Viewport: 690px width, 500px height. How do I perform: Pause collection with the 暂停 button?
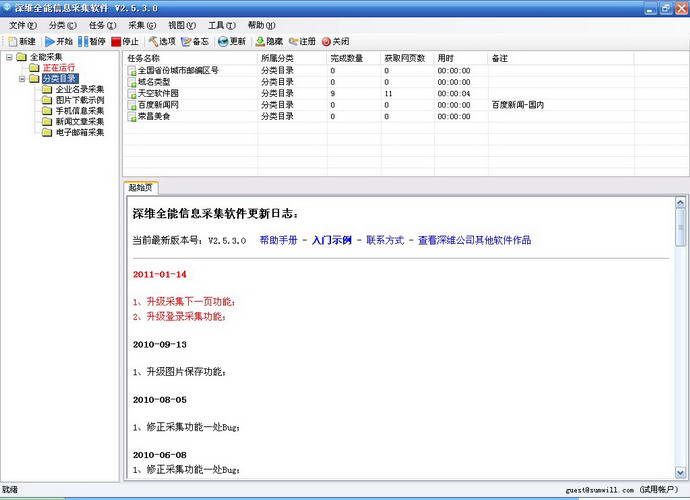[92, 41]
